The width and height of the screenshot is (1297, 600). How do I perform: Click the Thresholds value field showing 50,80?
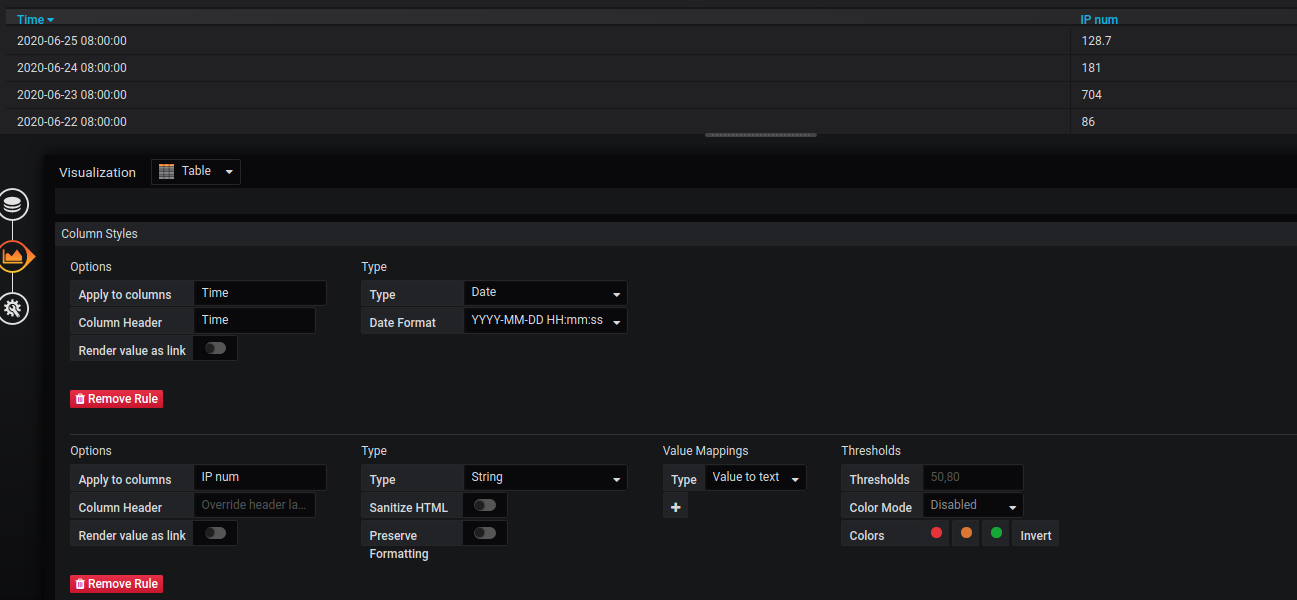(x=972, y=477)
